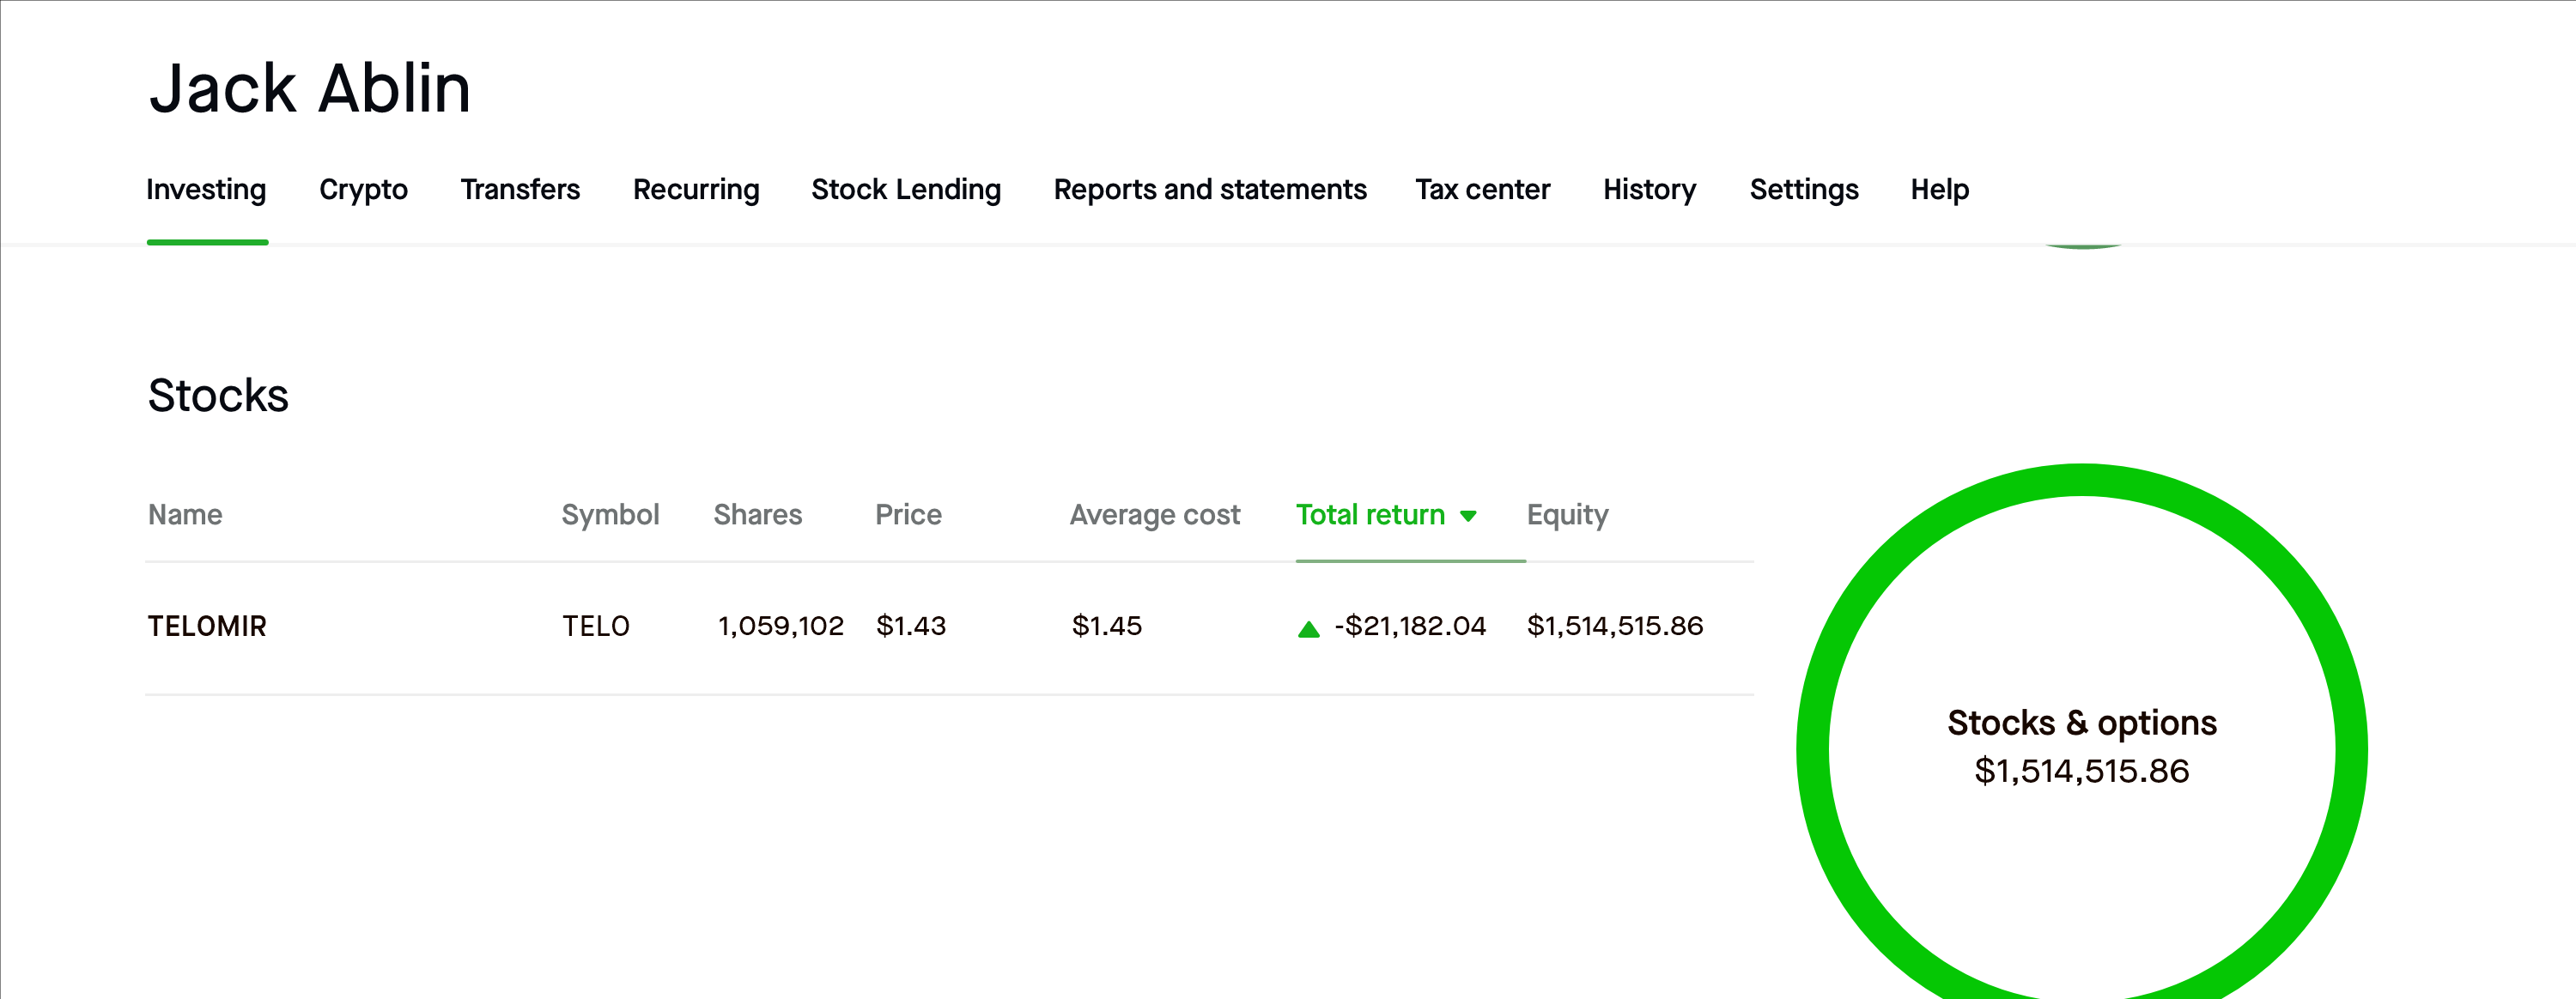
Task: Sort by the Shares column header
Action: [757, 515]
